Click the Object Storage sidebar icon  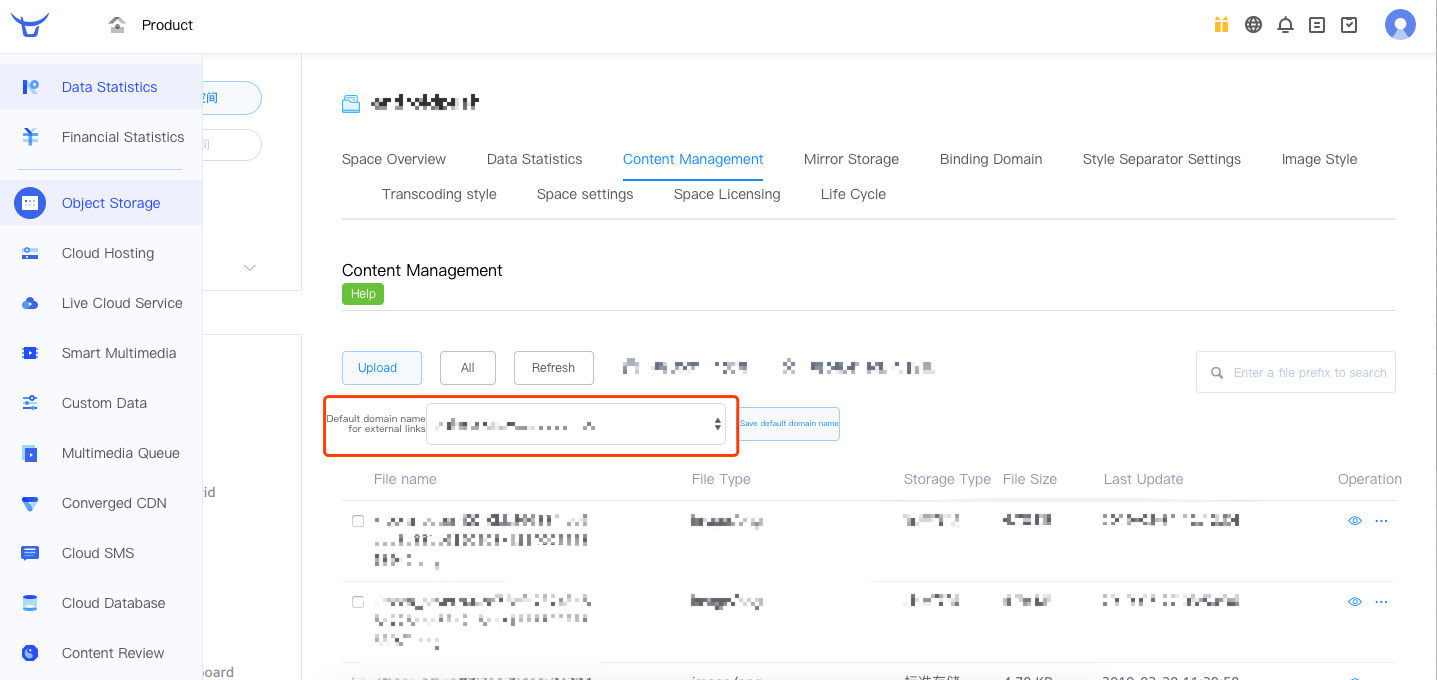tap(30, 203)
